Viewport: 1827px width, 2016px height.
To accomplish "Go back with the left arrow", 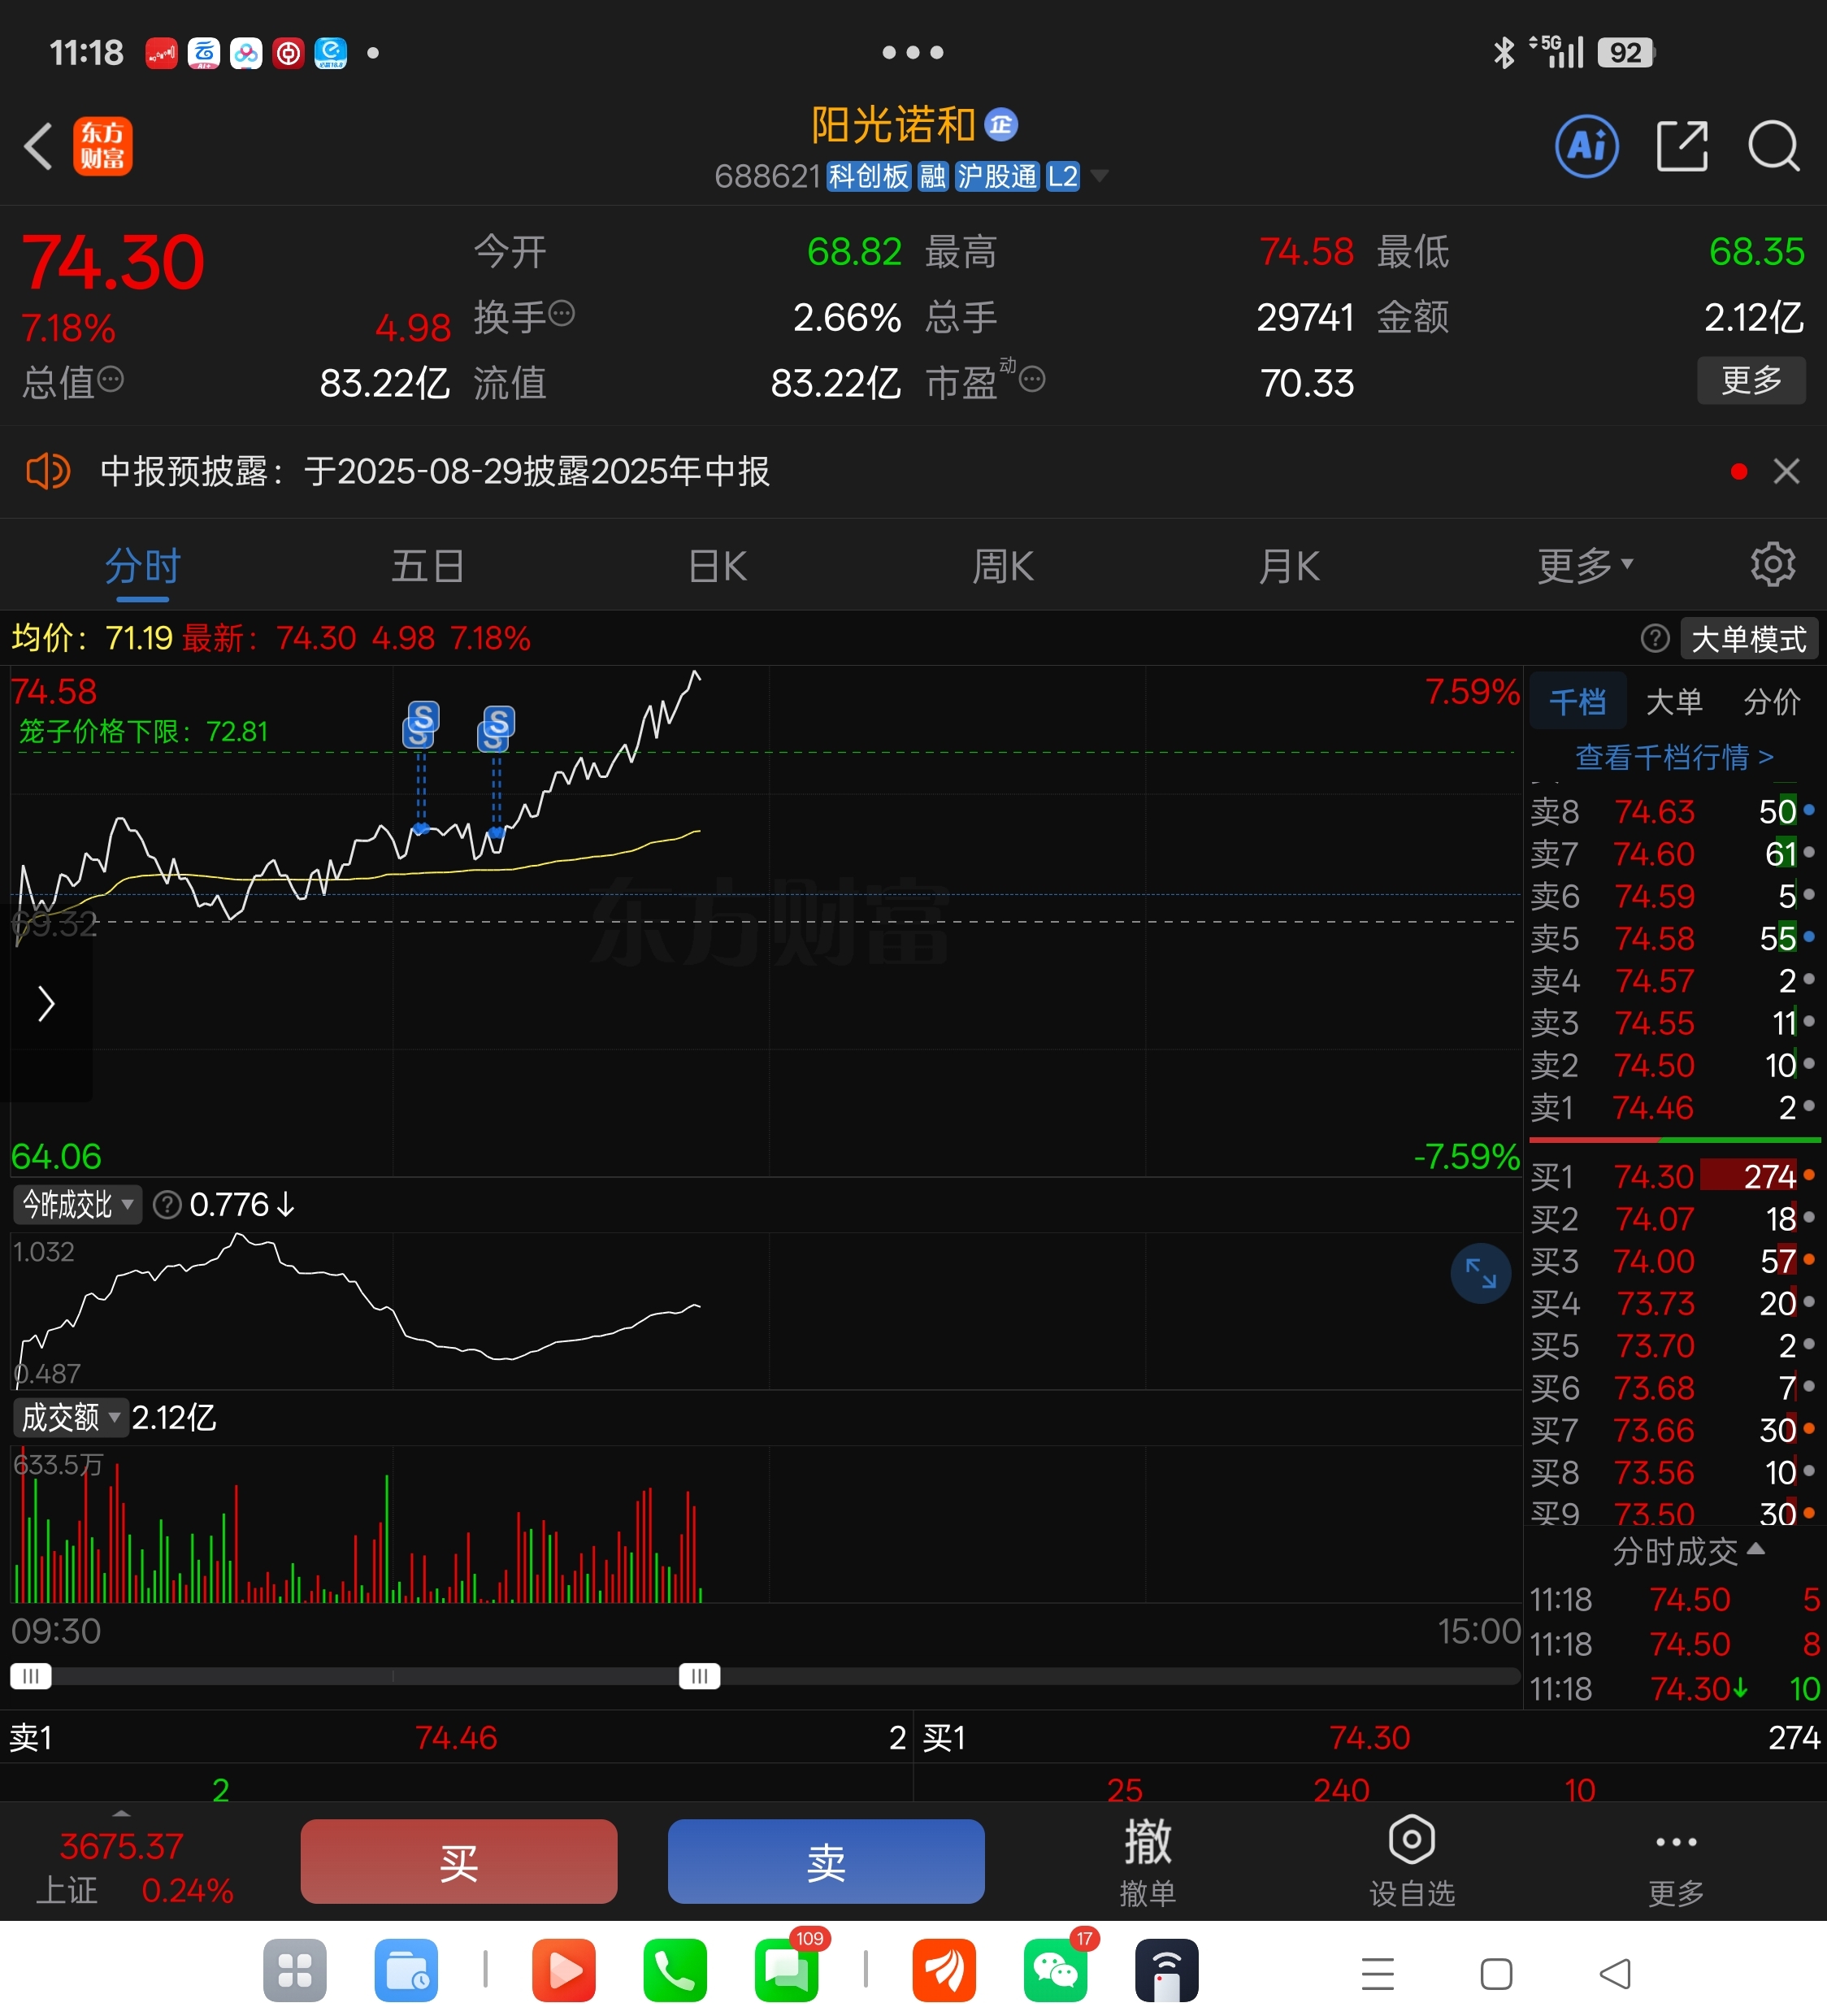I will [x=38, y=147].
